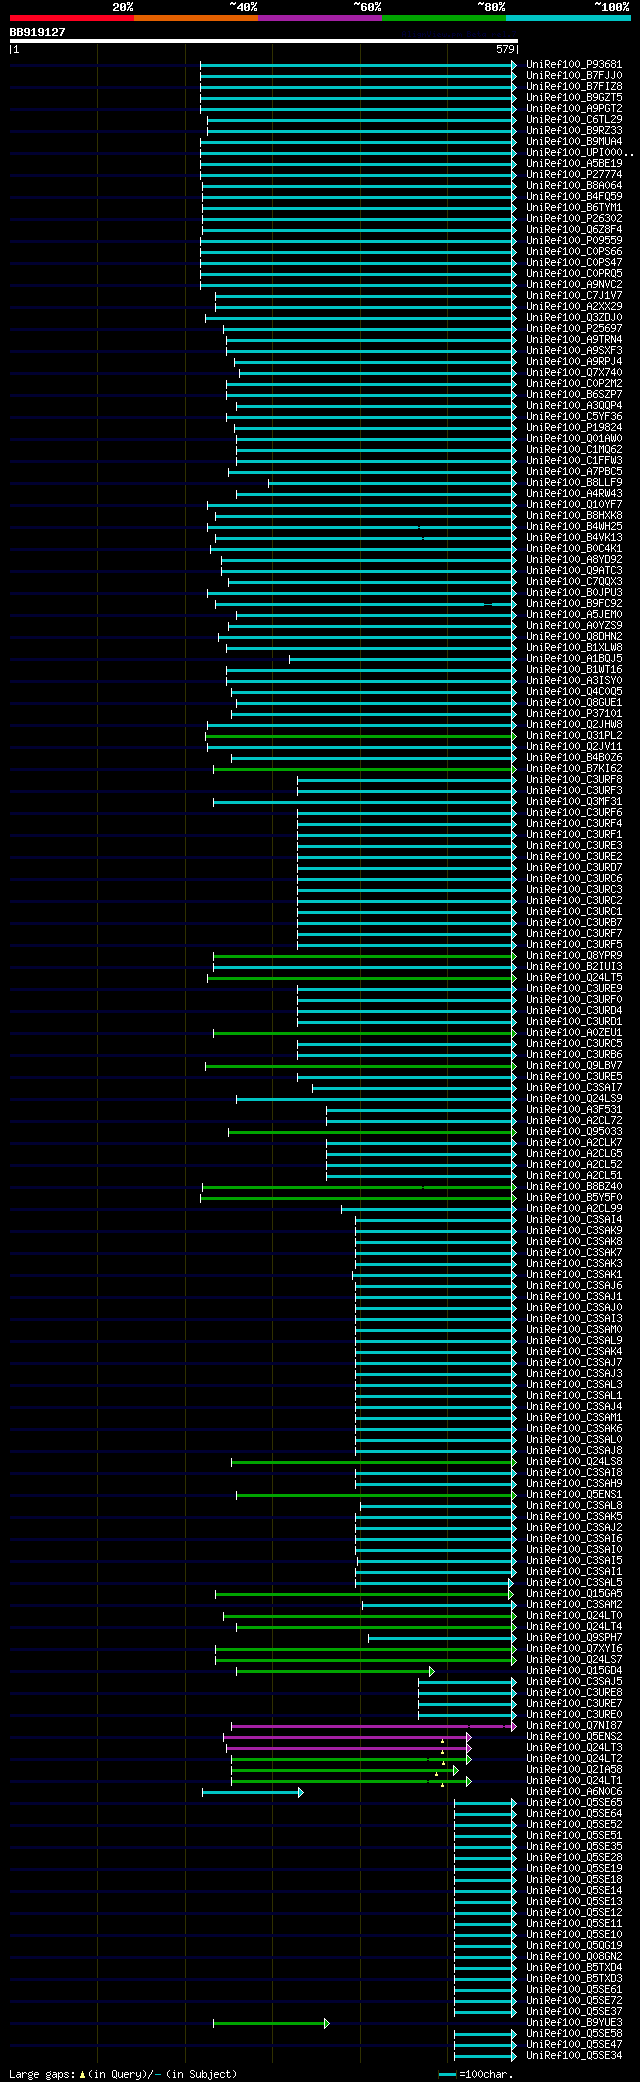Open hit UniRef100_P93681
Image resolution: width=640 pixels, height=2082 pixels.
point(574,65)
